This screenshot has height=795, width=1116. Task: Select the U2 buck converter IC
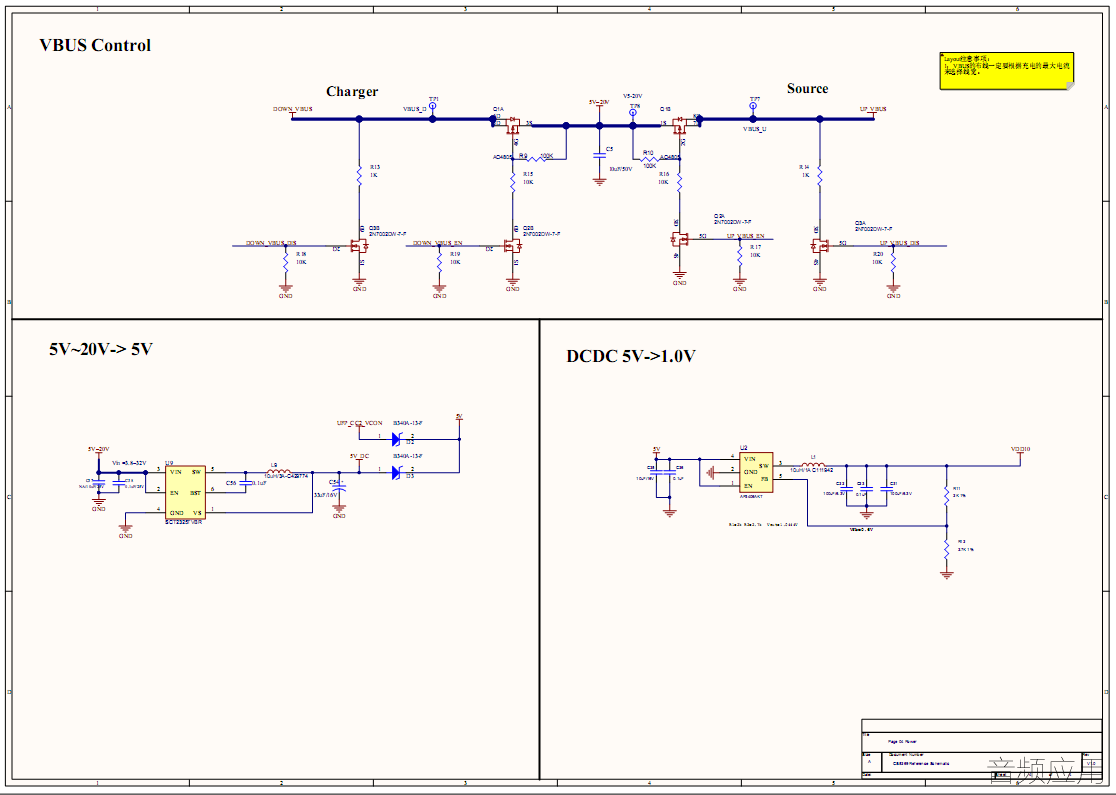757,473
